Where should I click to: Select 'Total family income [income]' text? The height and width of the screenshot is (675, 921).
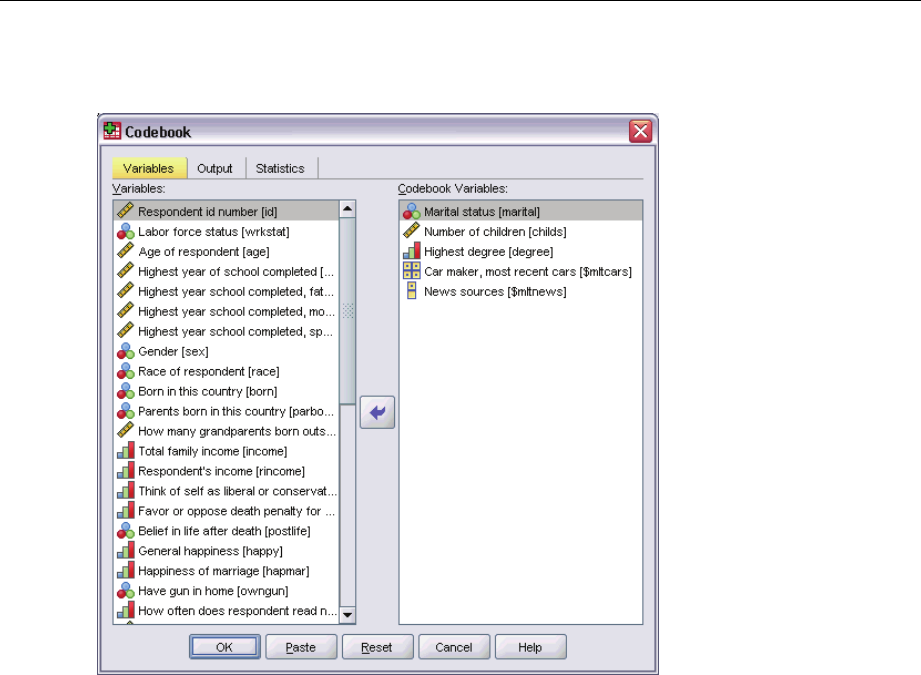(x=213, y=451)
